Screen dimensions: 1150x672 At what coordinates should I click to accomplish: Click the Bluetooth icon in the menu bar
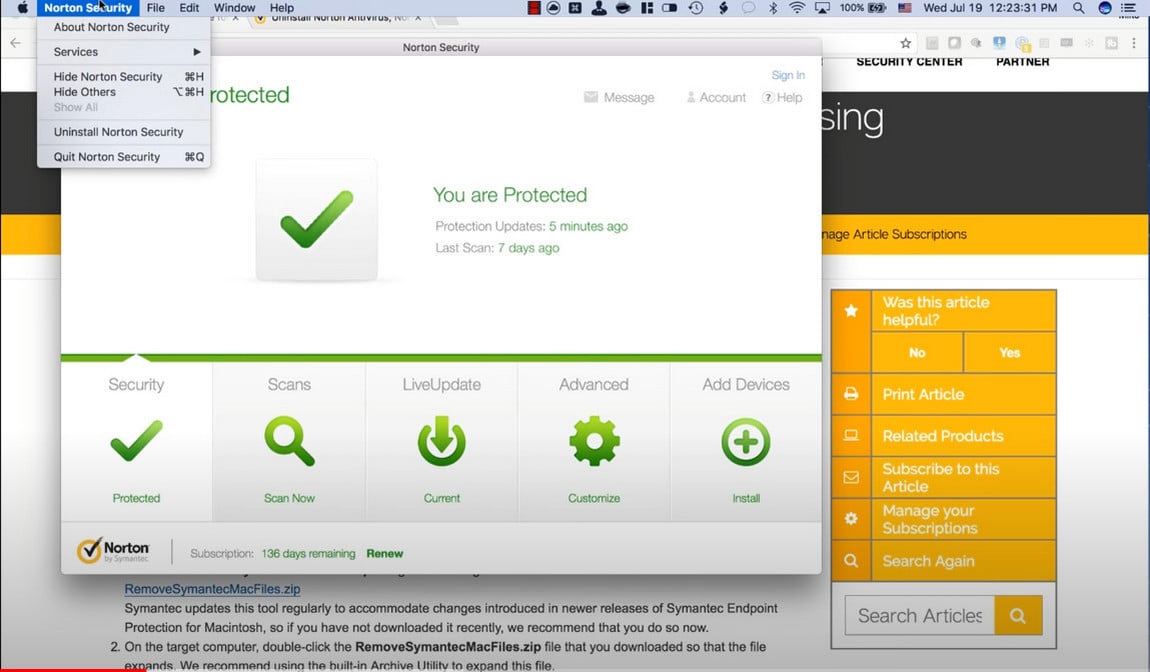[x=772, y=8]
